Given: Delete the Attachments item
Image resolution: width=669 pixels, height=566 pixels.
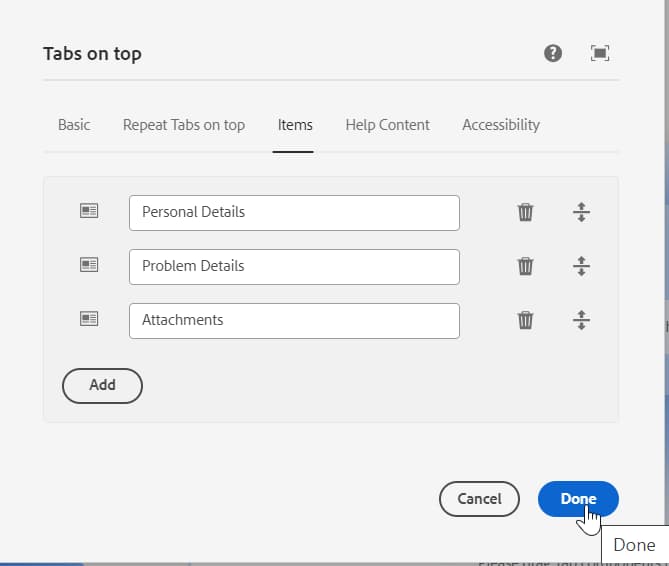Looking at the screenshot, I should (525, 320).
